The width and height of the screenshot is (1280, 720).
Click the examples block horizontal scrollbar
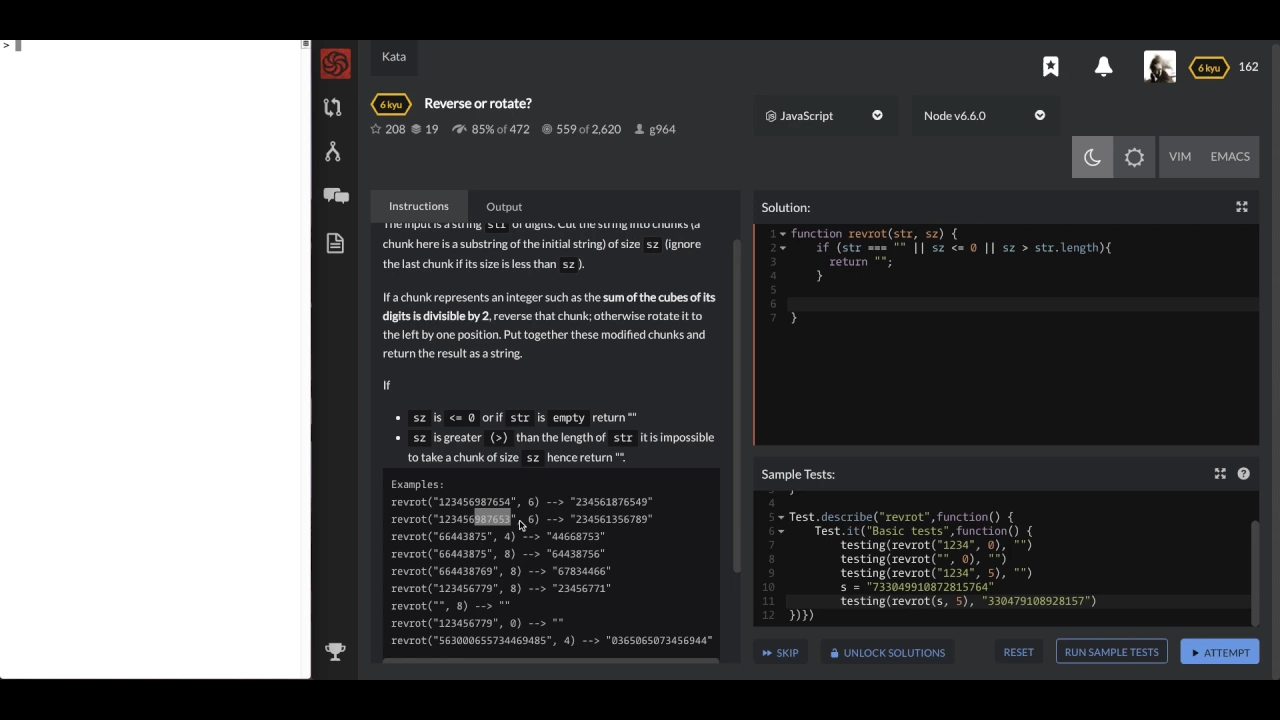pyautogui.click(x=550, y=660)
